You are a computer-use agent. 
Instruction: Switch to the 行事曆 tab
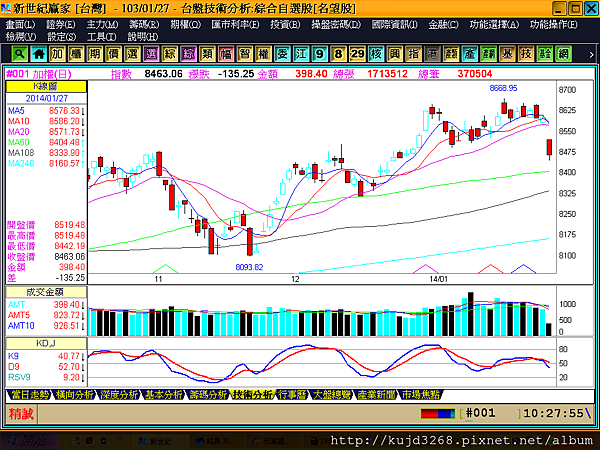point(292,395)
